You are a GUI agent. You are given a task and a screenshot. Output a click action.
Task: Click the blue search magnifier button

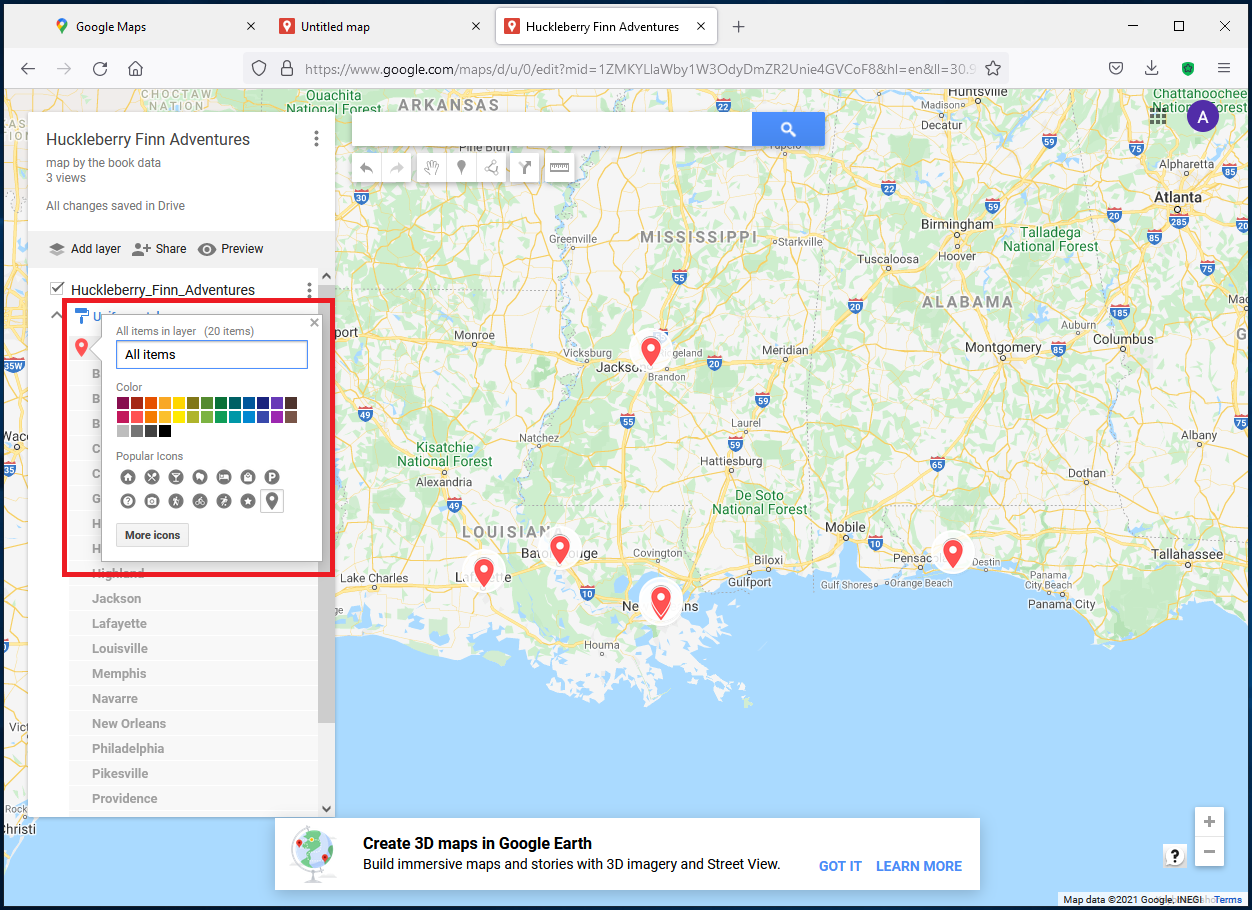point(788,129)
